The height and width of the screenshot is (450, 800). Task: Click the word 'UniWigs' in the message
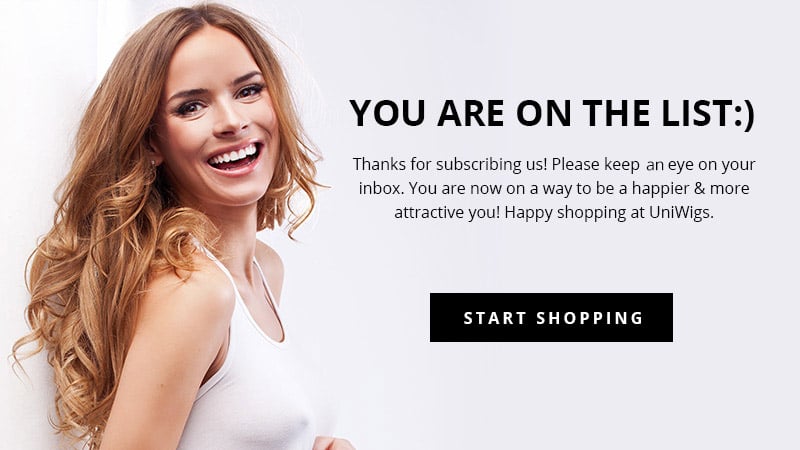coord(679,212)
